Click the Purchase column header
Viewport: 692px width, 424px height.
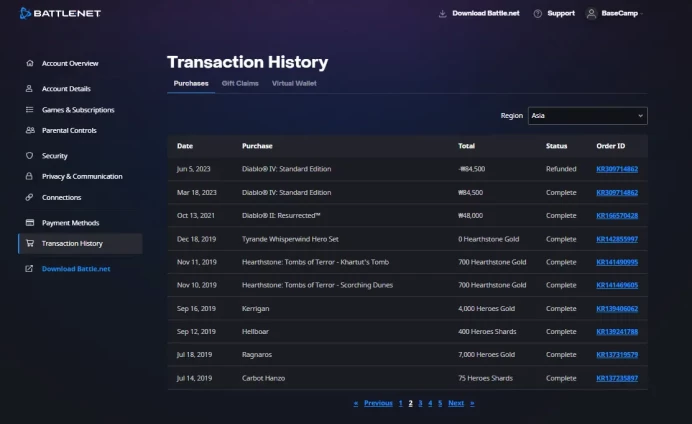(x=257, y=146)
